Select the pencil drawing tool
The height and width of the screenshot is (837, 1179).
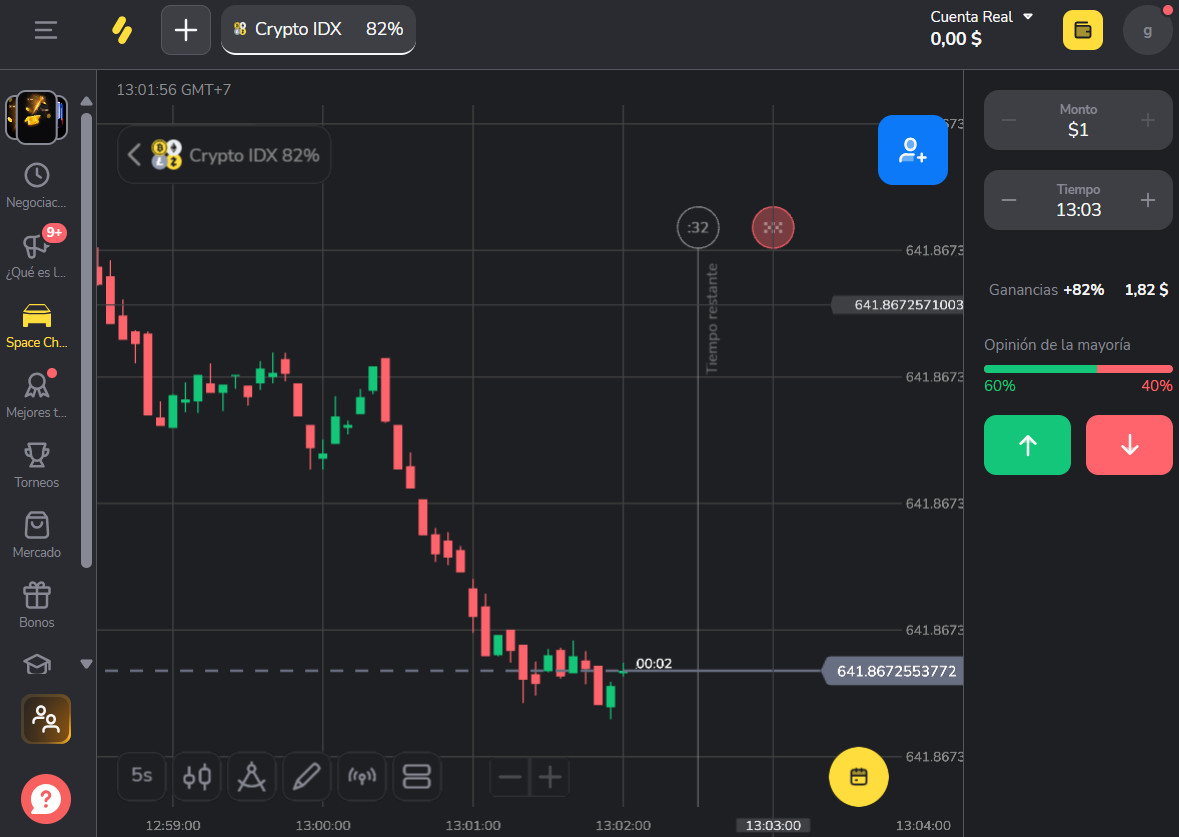click(x=306, y=777)
